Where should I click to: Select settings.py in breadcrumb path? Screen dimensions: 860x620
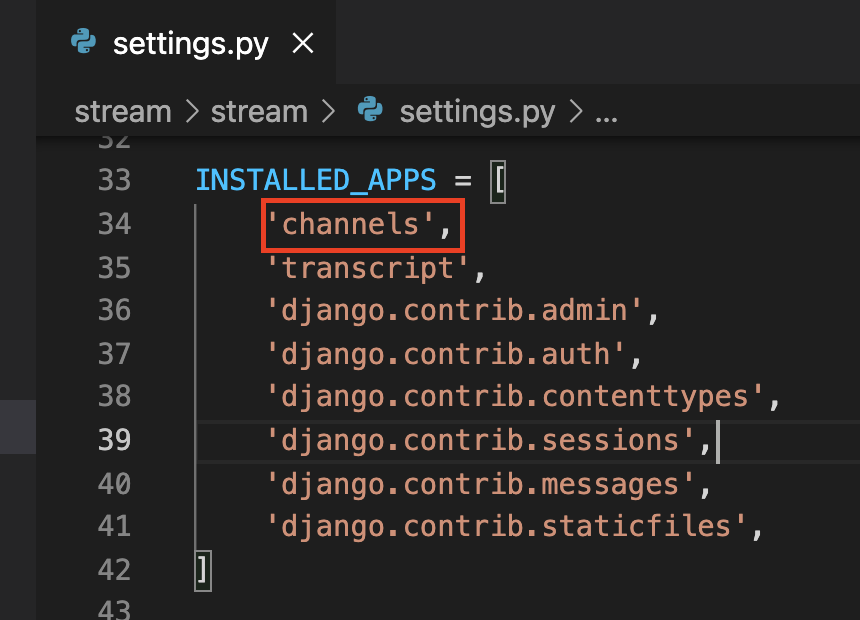[x=477, y=113]
